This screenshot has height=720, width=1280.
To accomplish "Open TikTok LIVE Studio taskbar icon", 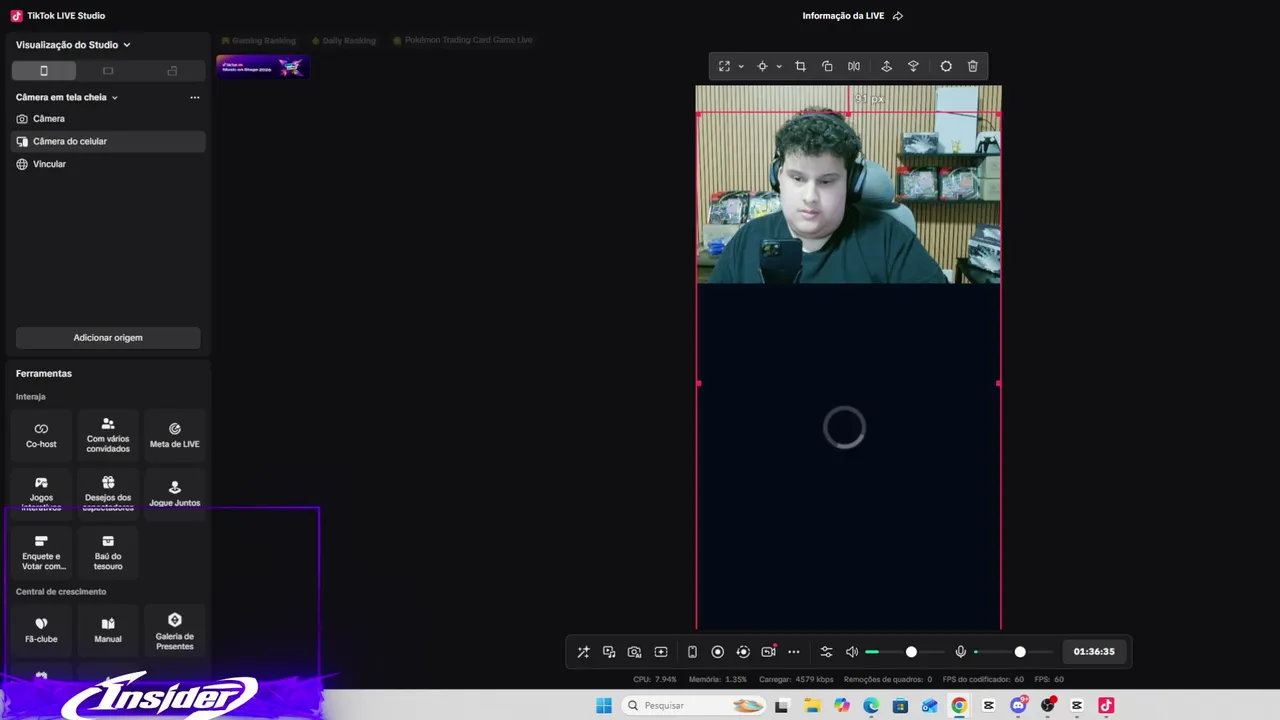I will click(x=1106, y=706).
